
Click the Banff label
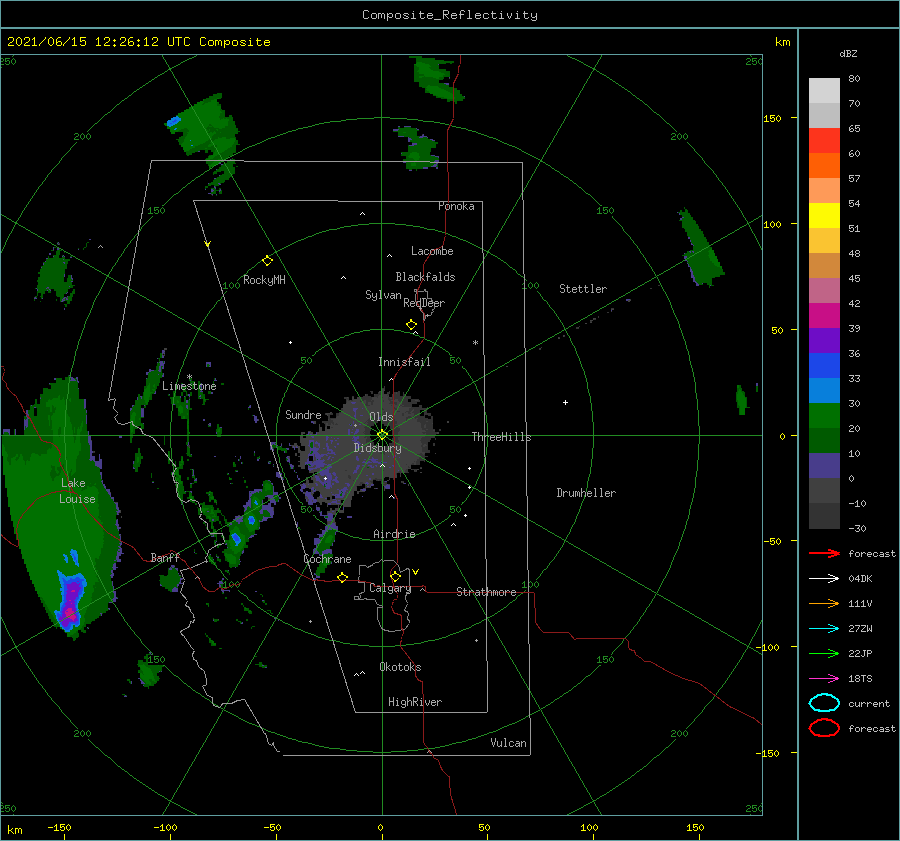pos(165,557)
